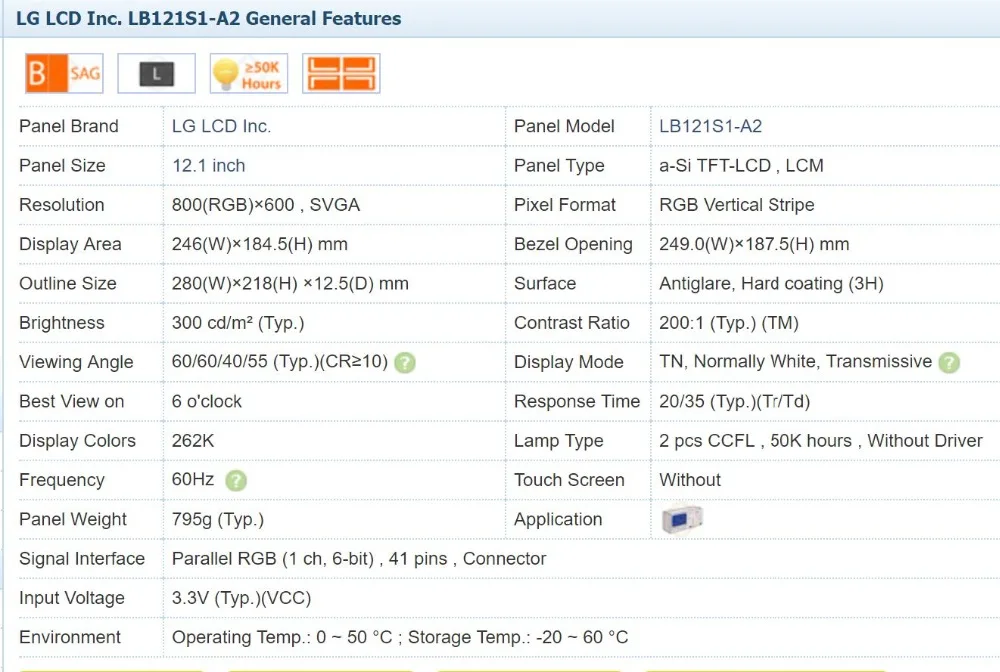Open the help icon beside Display Mode value
Viewport: 1000px width, 672px height.
point(949,363)
